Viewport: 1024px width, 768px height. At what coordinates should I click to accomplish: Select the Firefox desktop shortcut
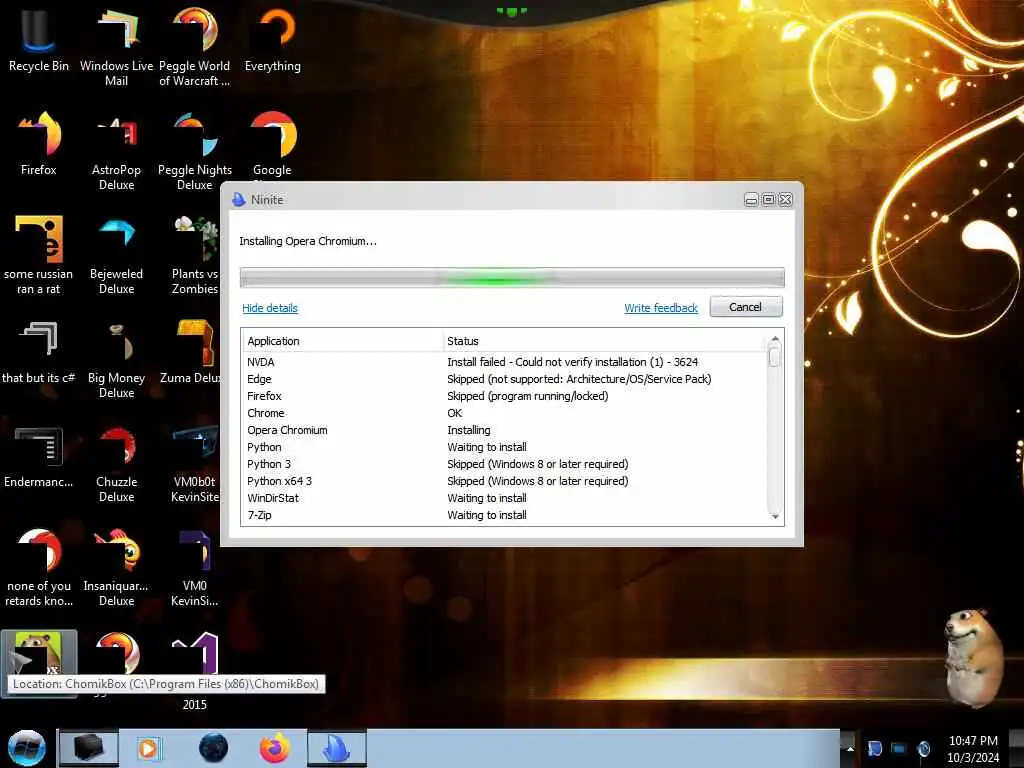39,144
